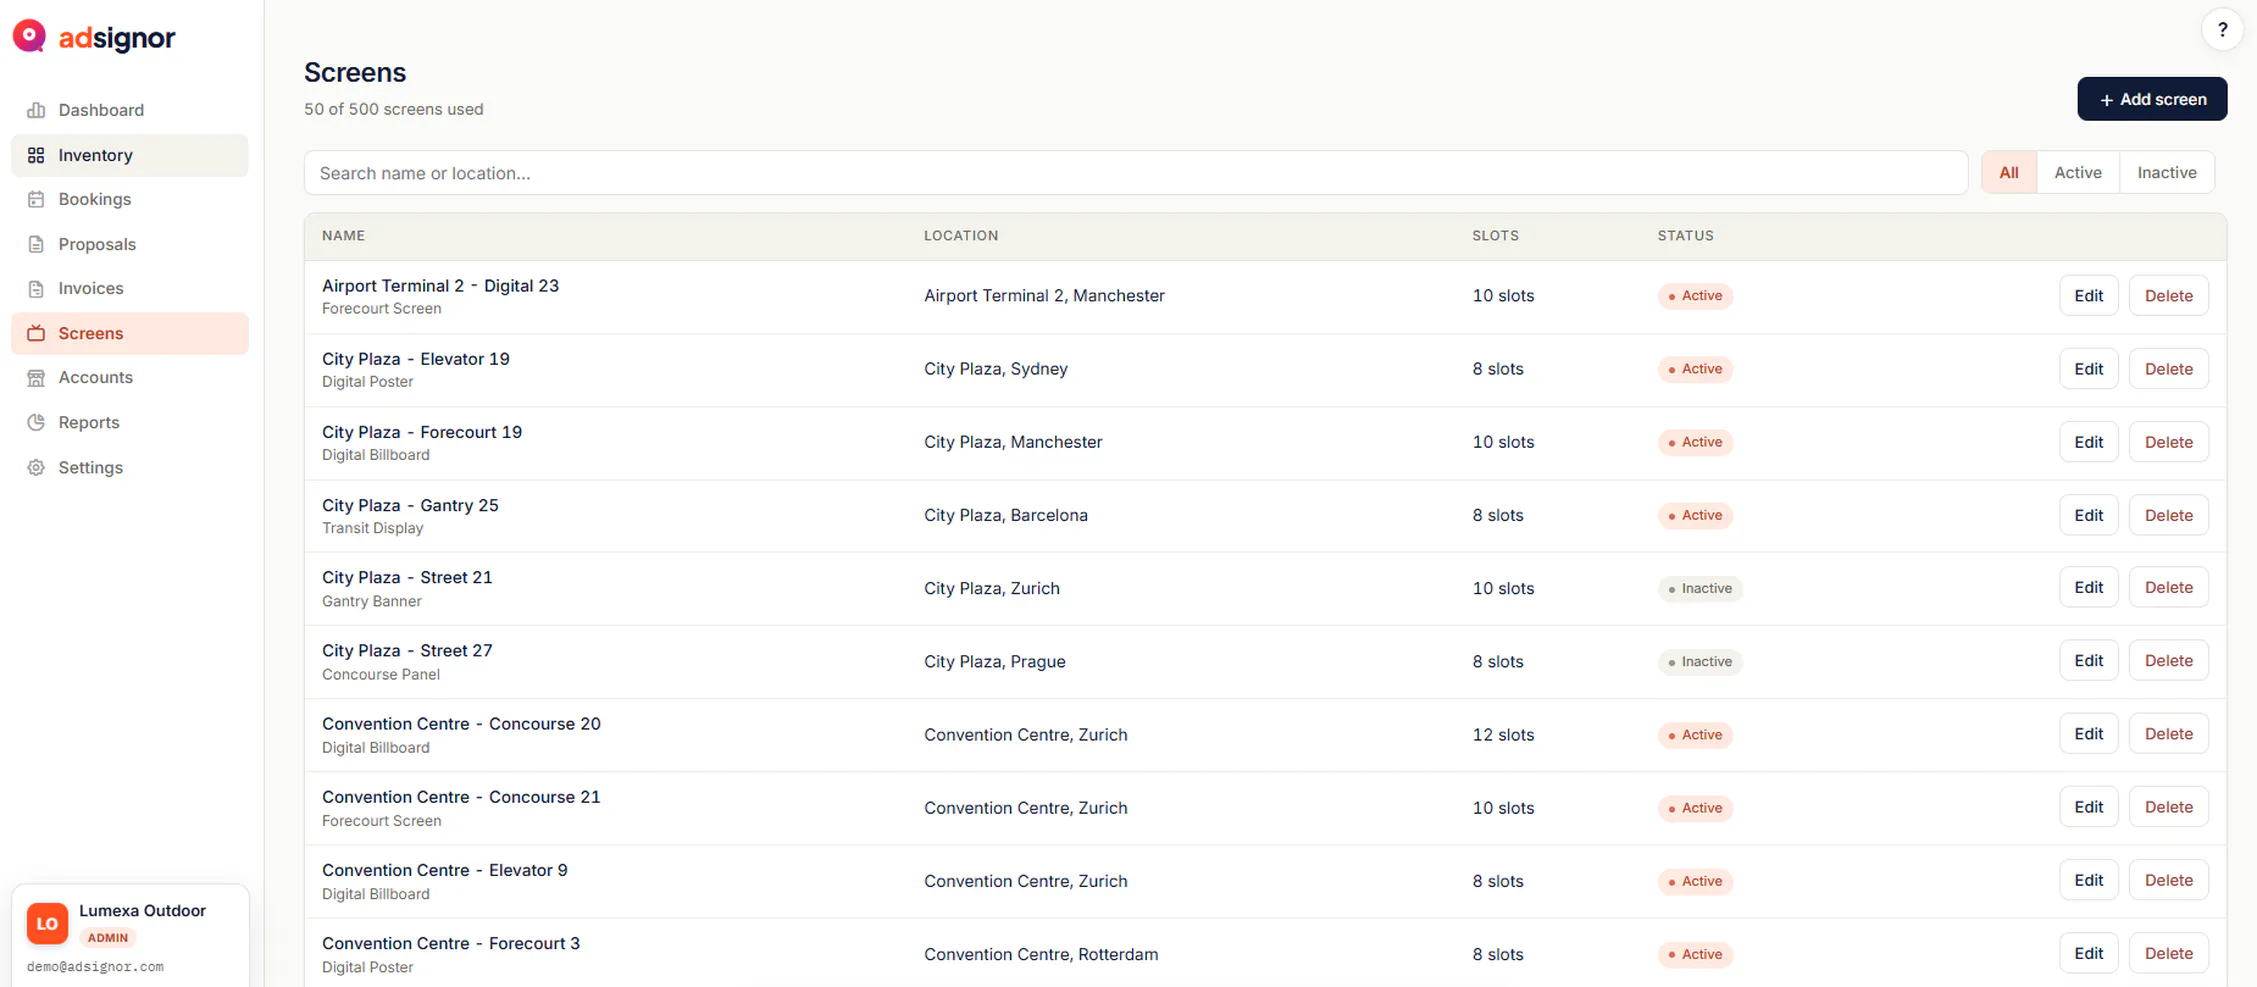Delete City Plaza - Gantry 25
This screenshot has height=987, width=2257.
(x=2168, y=515)
